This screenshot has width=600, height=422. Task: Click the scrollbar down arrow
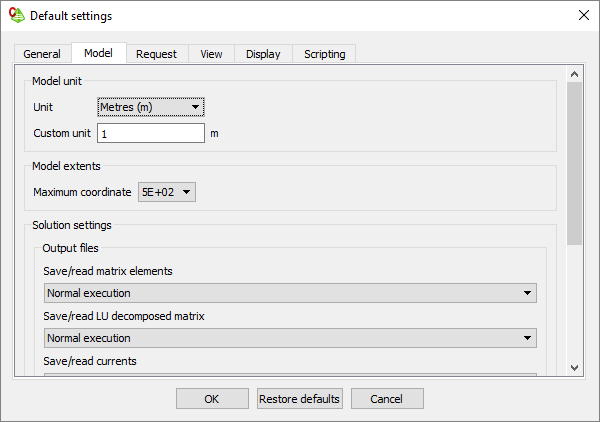point(574,367)
